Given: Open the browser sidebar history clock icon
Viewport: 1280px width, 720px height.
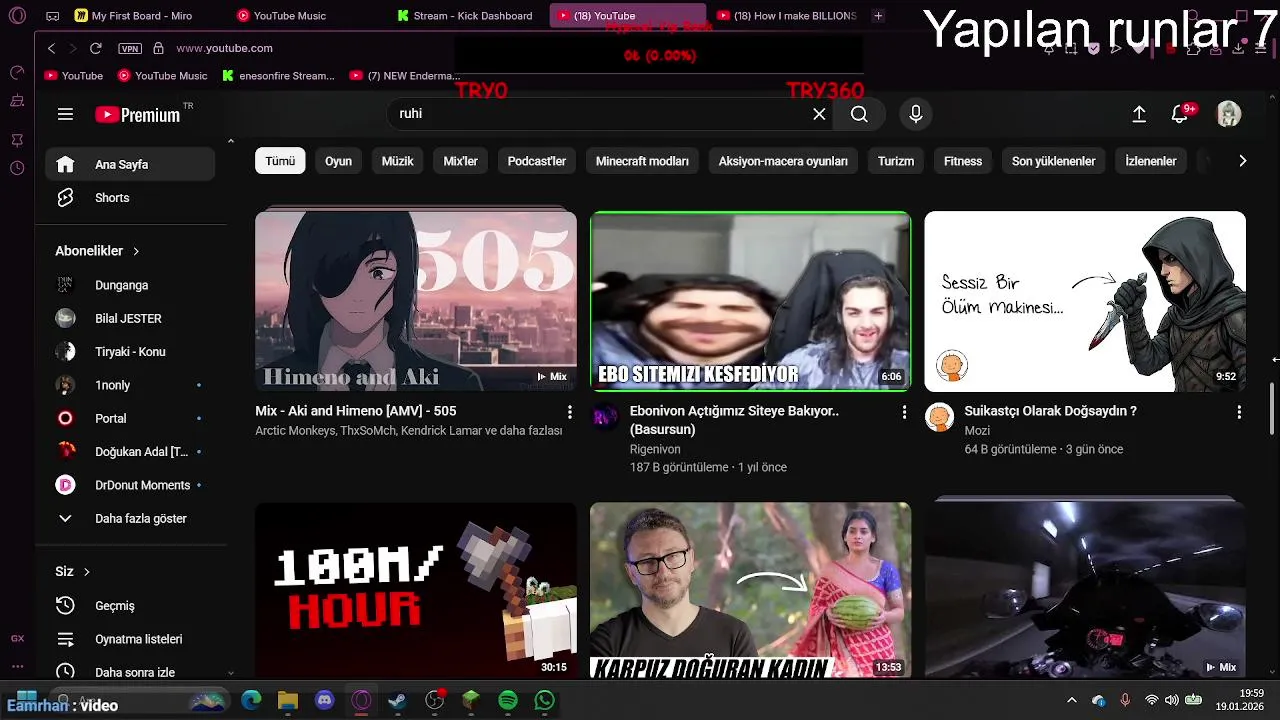Looking at the screenshot, I should click(17, 168).
